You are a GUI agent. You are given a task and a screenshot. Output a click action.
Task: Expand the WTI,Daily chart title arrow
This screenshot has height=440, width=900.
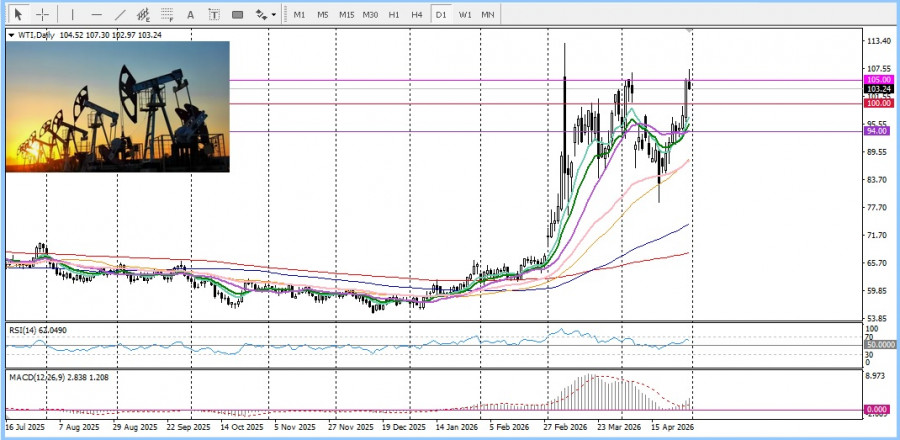click(x=11, y=35)
